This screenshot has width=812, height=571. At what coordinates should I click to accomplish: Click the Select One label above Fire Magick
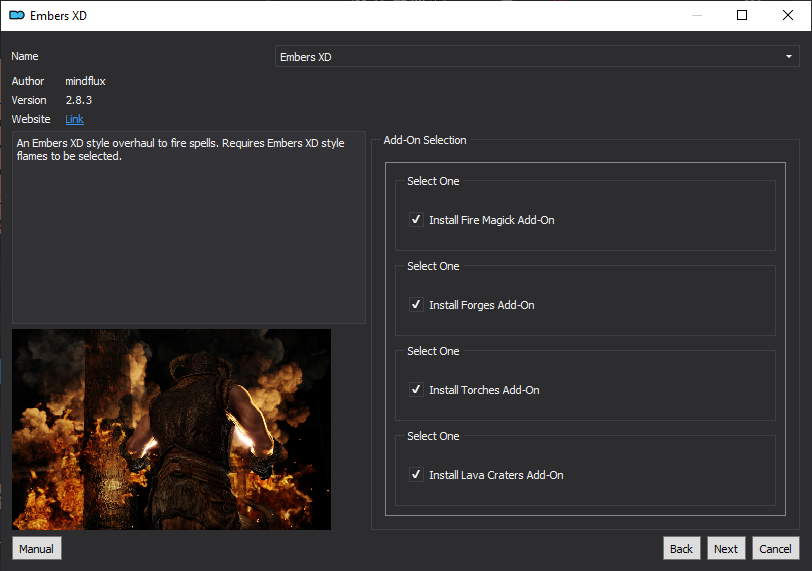click(433, 181)
